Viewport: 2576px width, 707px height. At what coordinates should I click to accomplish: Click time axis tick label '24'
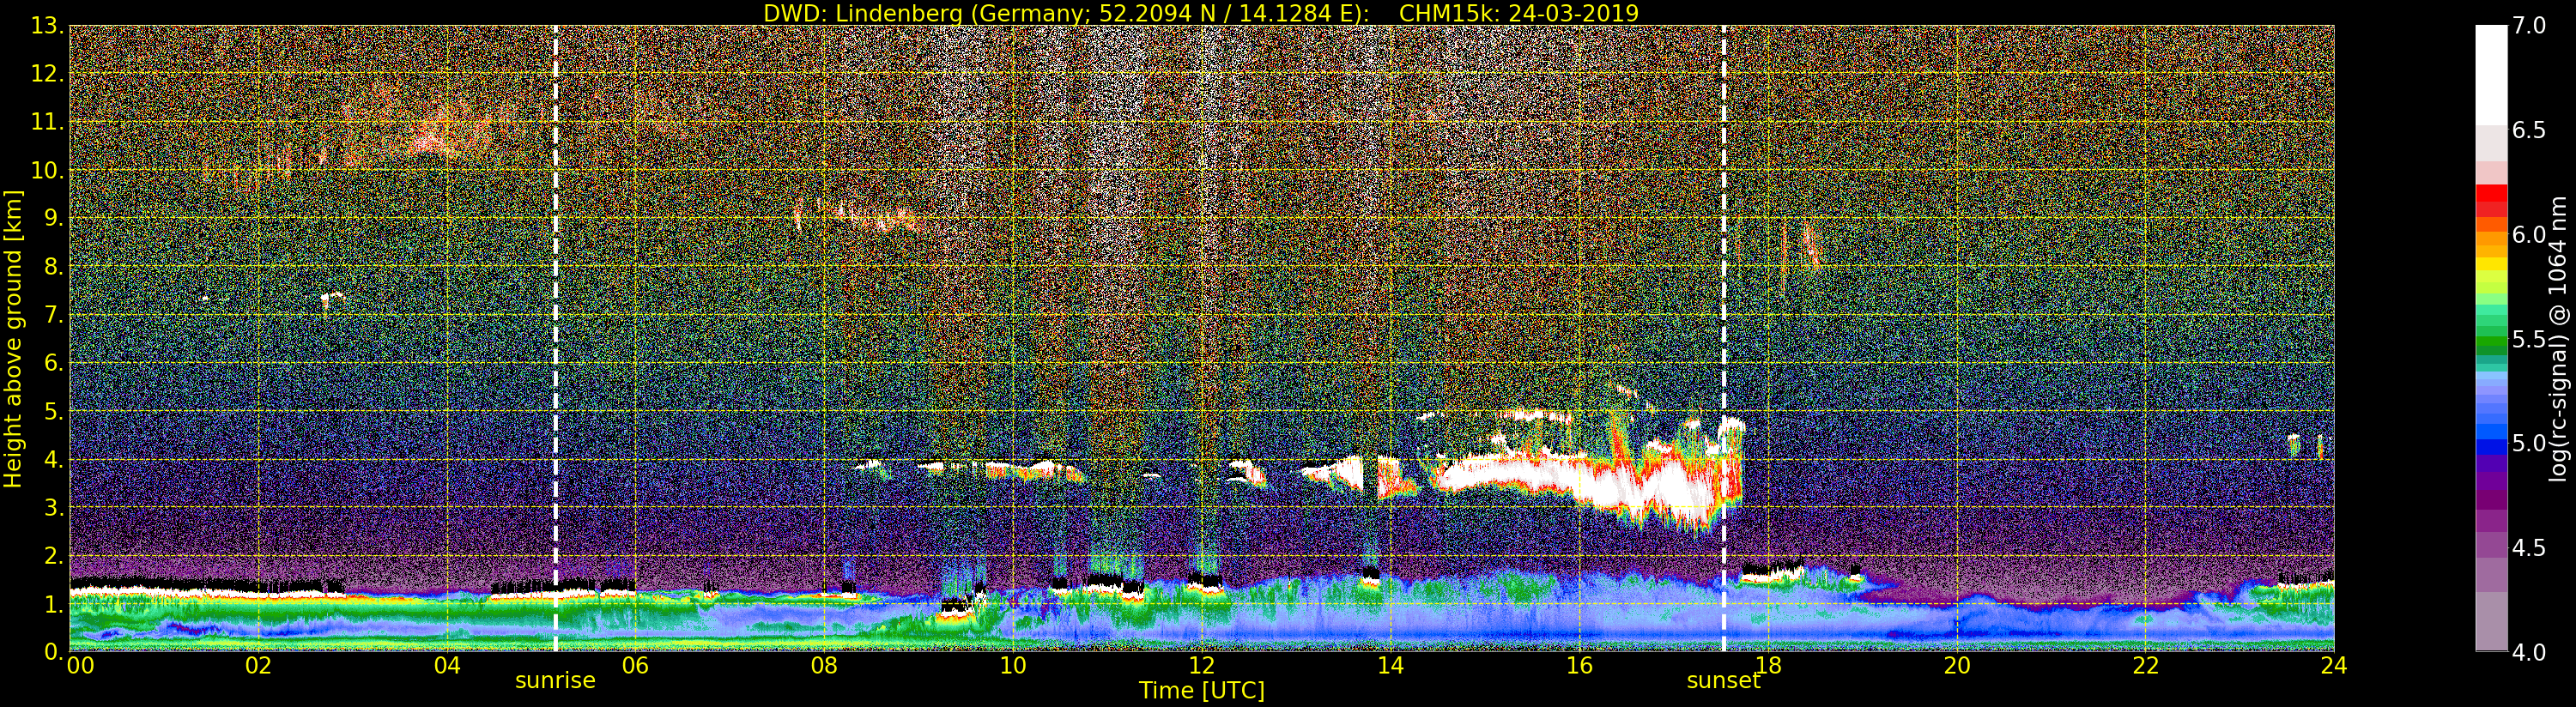2334,666
